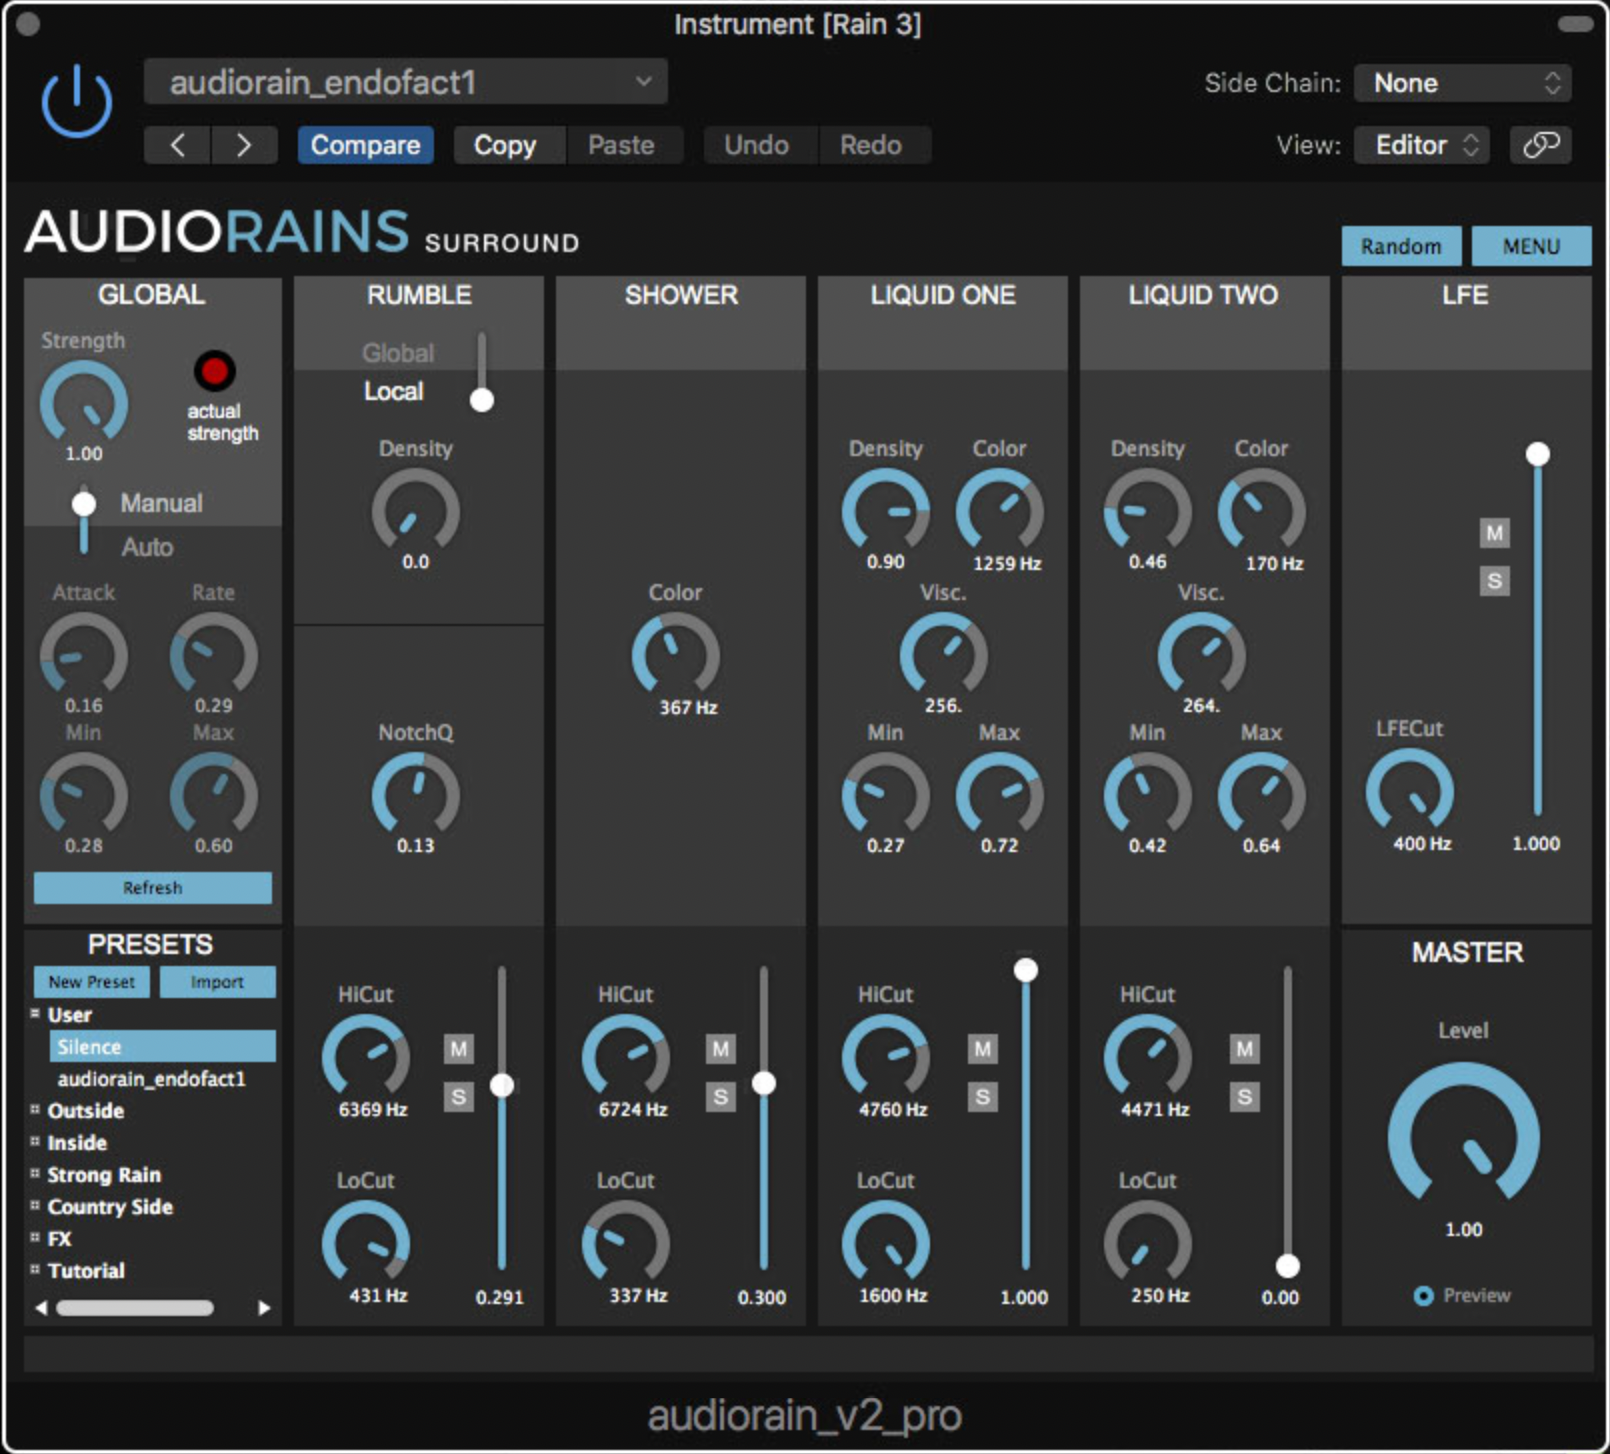Solo the Liquid Two channel

[x=1245, y=1097]
